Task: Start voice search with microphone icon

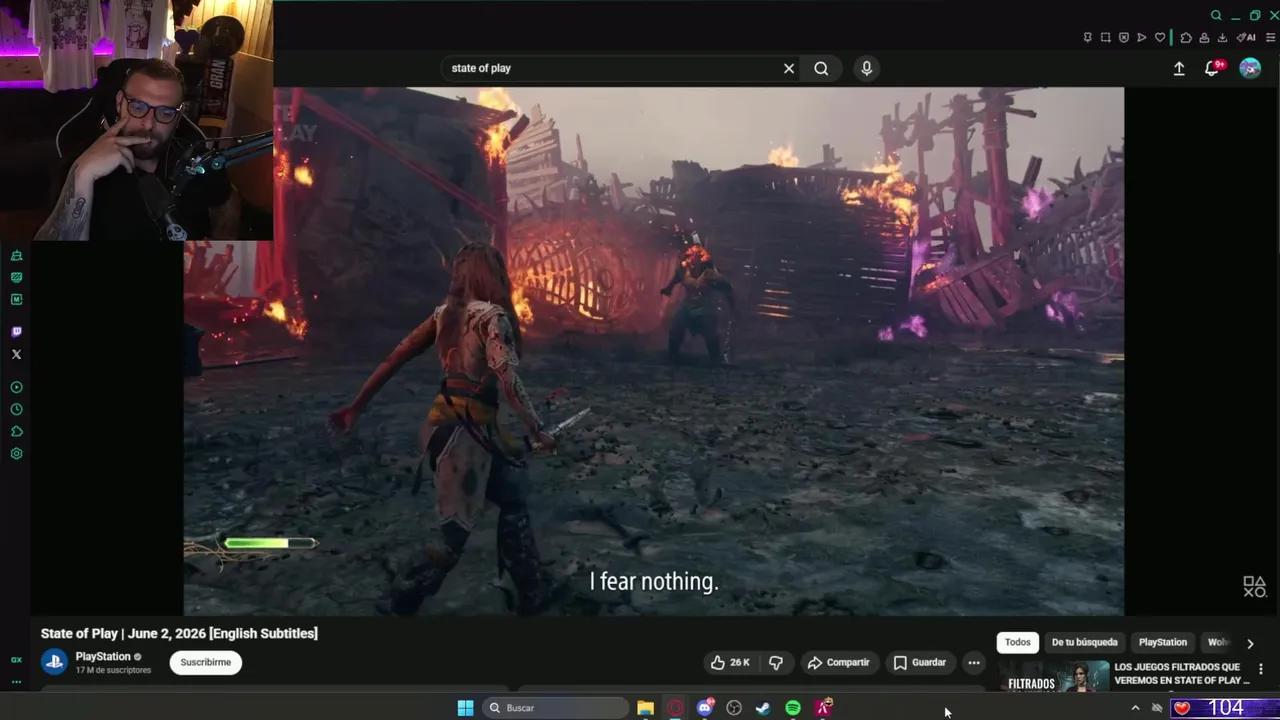Action: click(866, 68)
